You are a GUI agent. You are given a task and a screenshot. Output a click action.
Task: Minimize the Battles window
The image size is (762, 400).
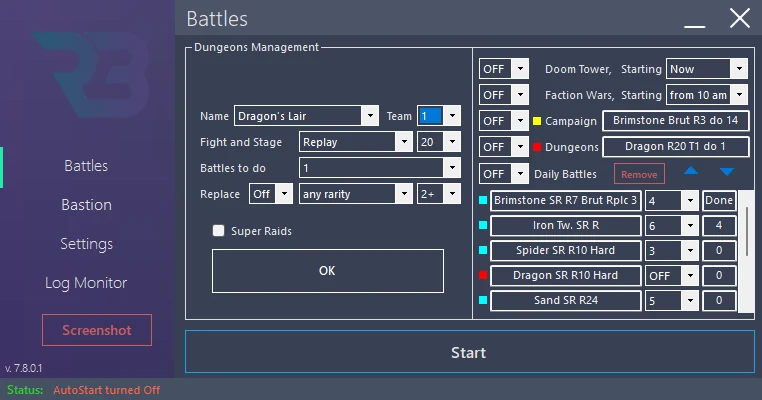click(694, 26)
